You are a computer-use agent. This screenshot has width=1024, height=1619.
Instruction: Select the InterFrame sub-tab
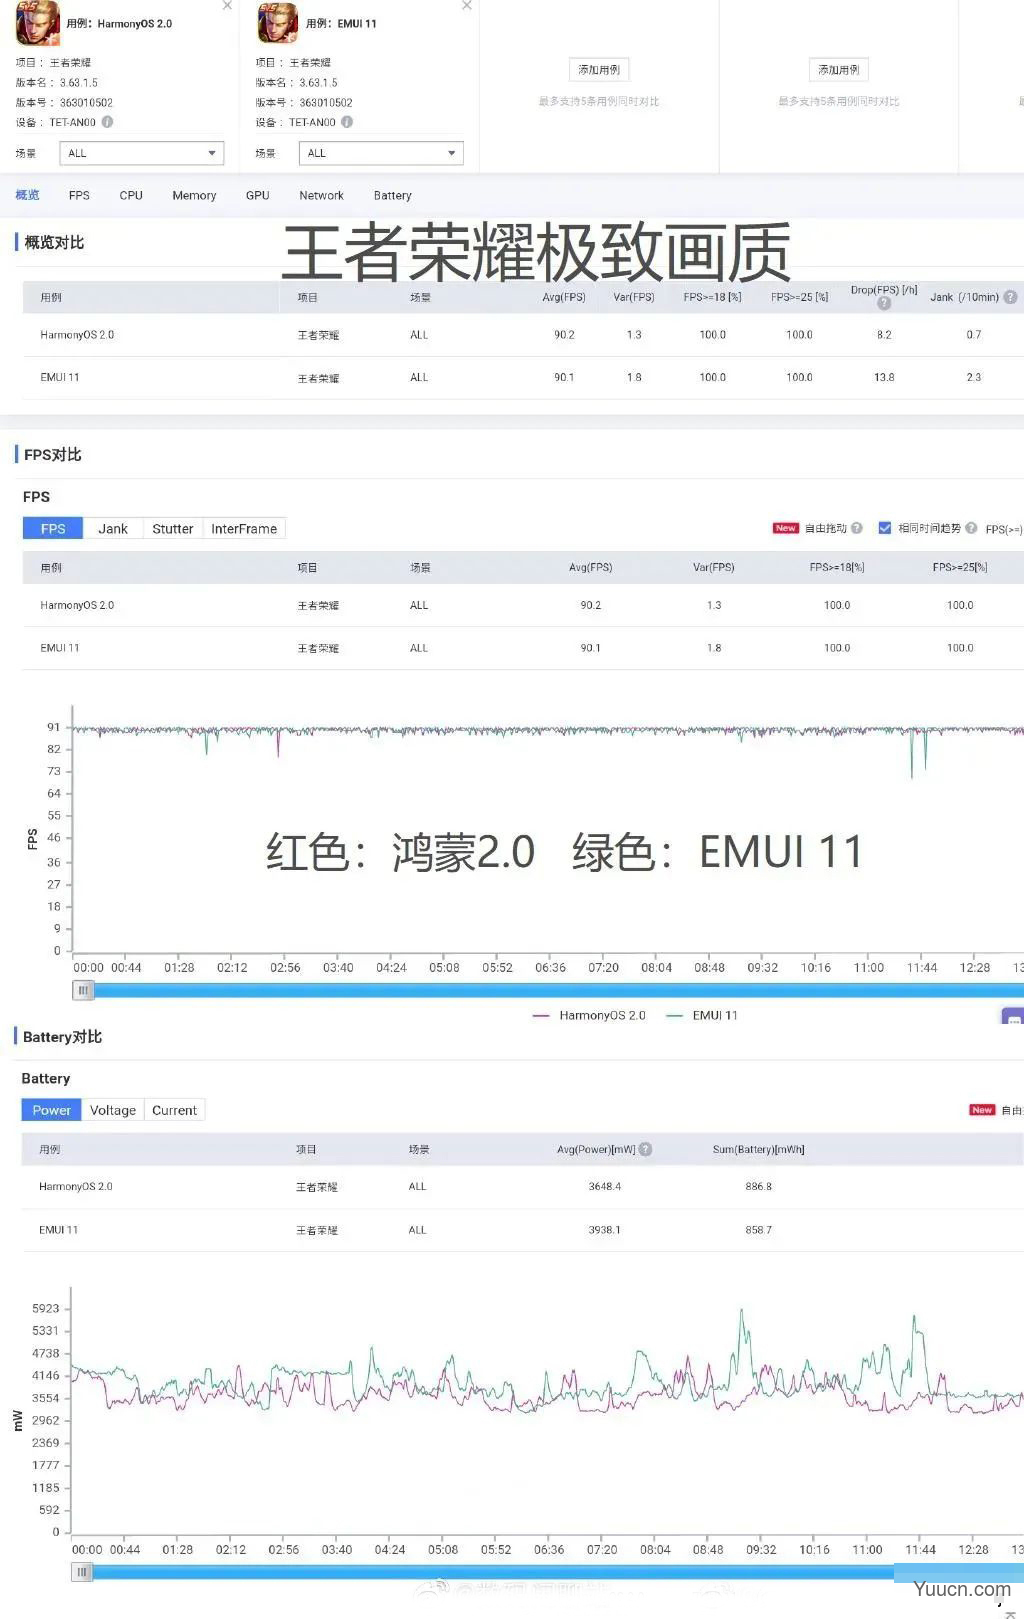pos(244,529)
